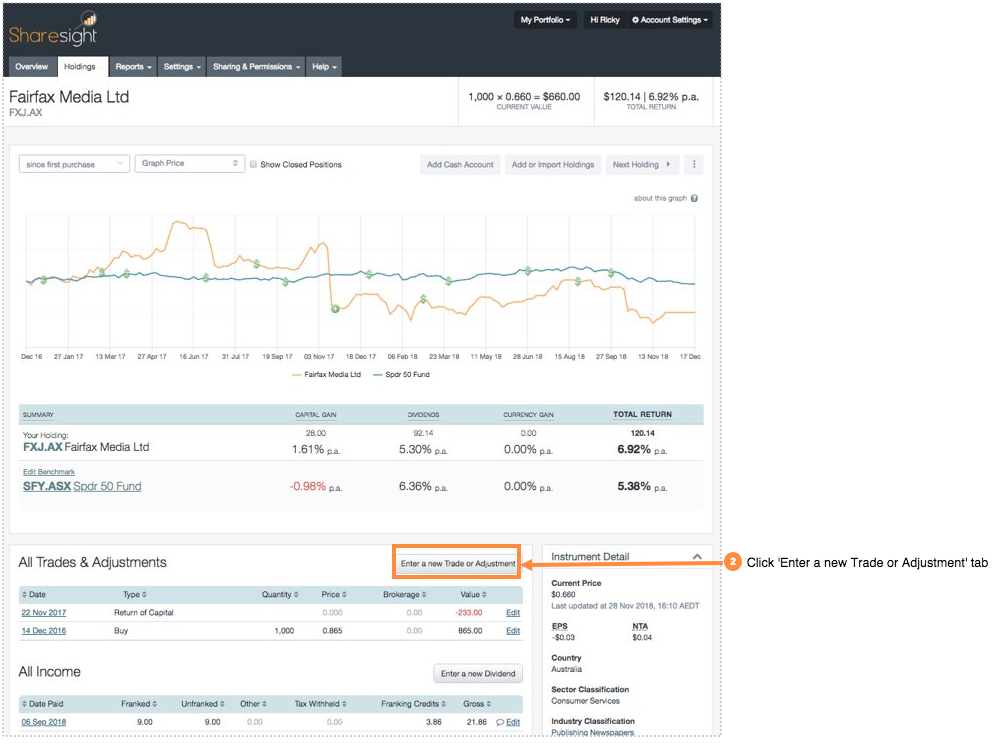The height and width of the screenshot is (755, 993).
Task: Sort trades by Value column arrows
Action: point(484,595)
